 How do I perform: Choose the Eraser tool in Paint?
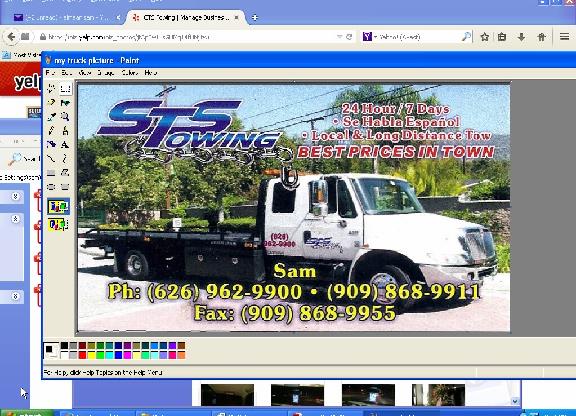[51, 103]
